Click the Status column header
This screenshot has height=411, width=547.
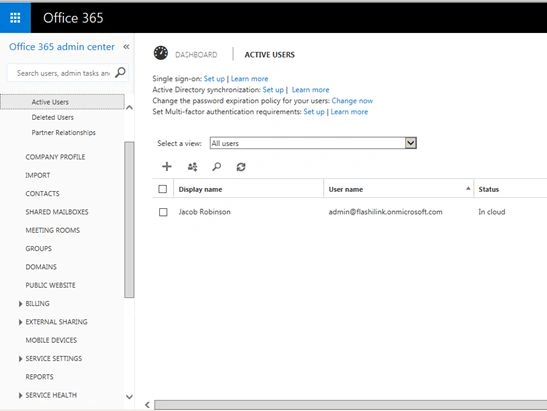[x=489, y=189]
